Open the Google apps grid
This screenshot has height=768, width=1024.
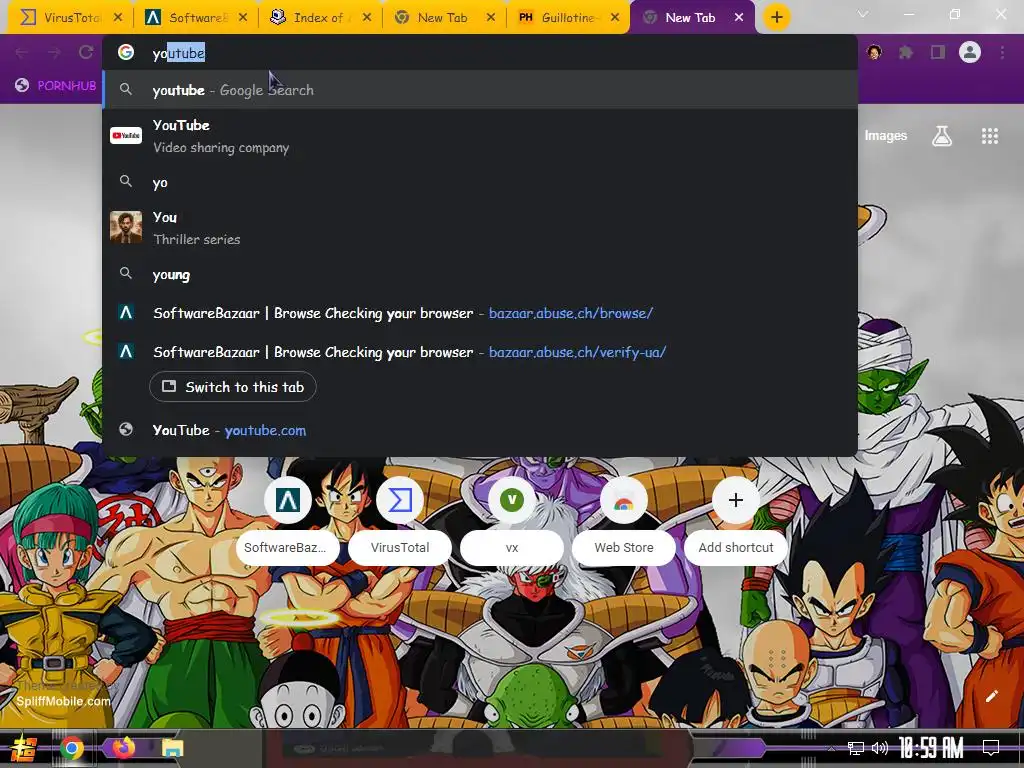(990, 136)
